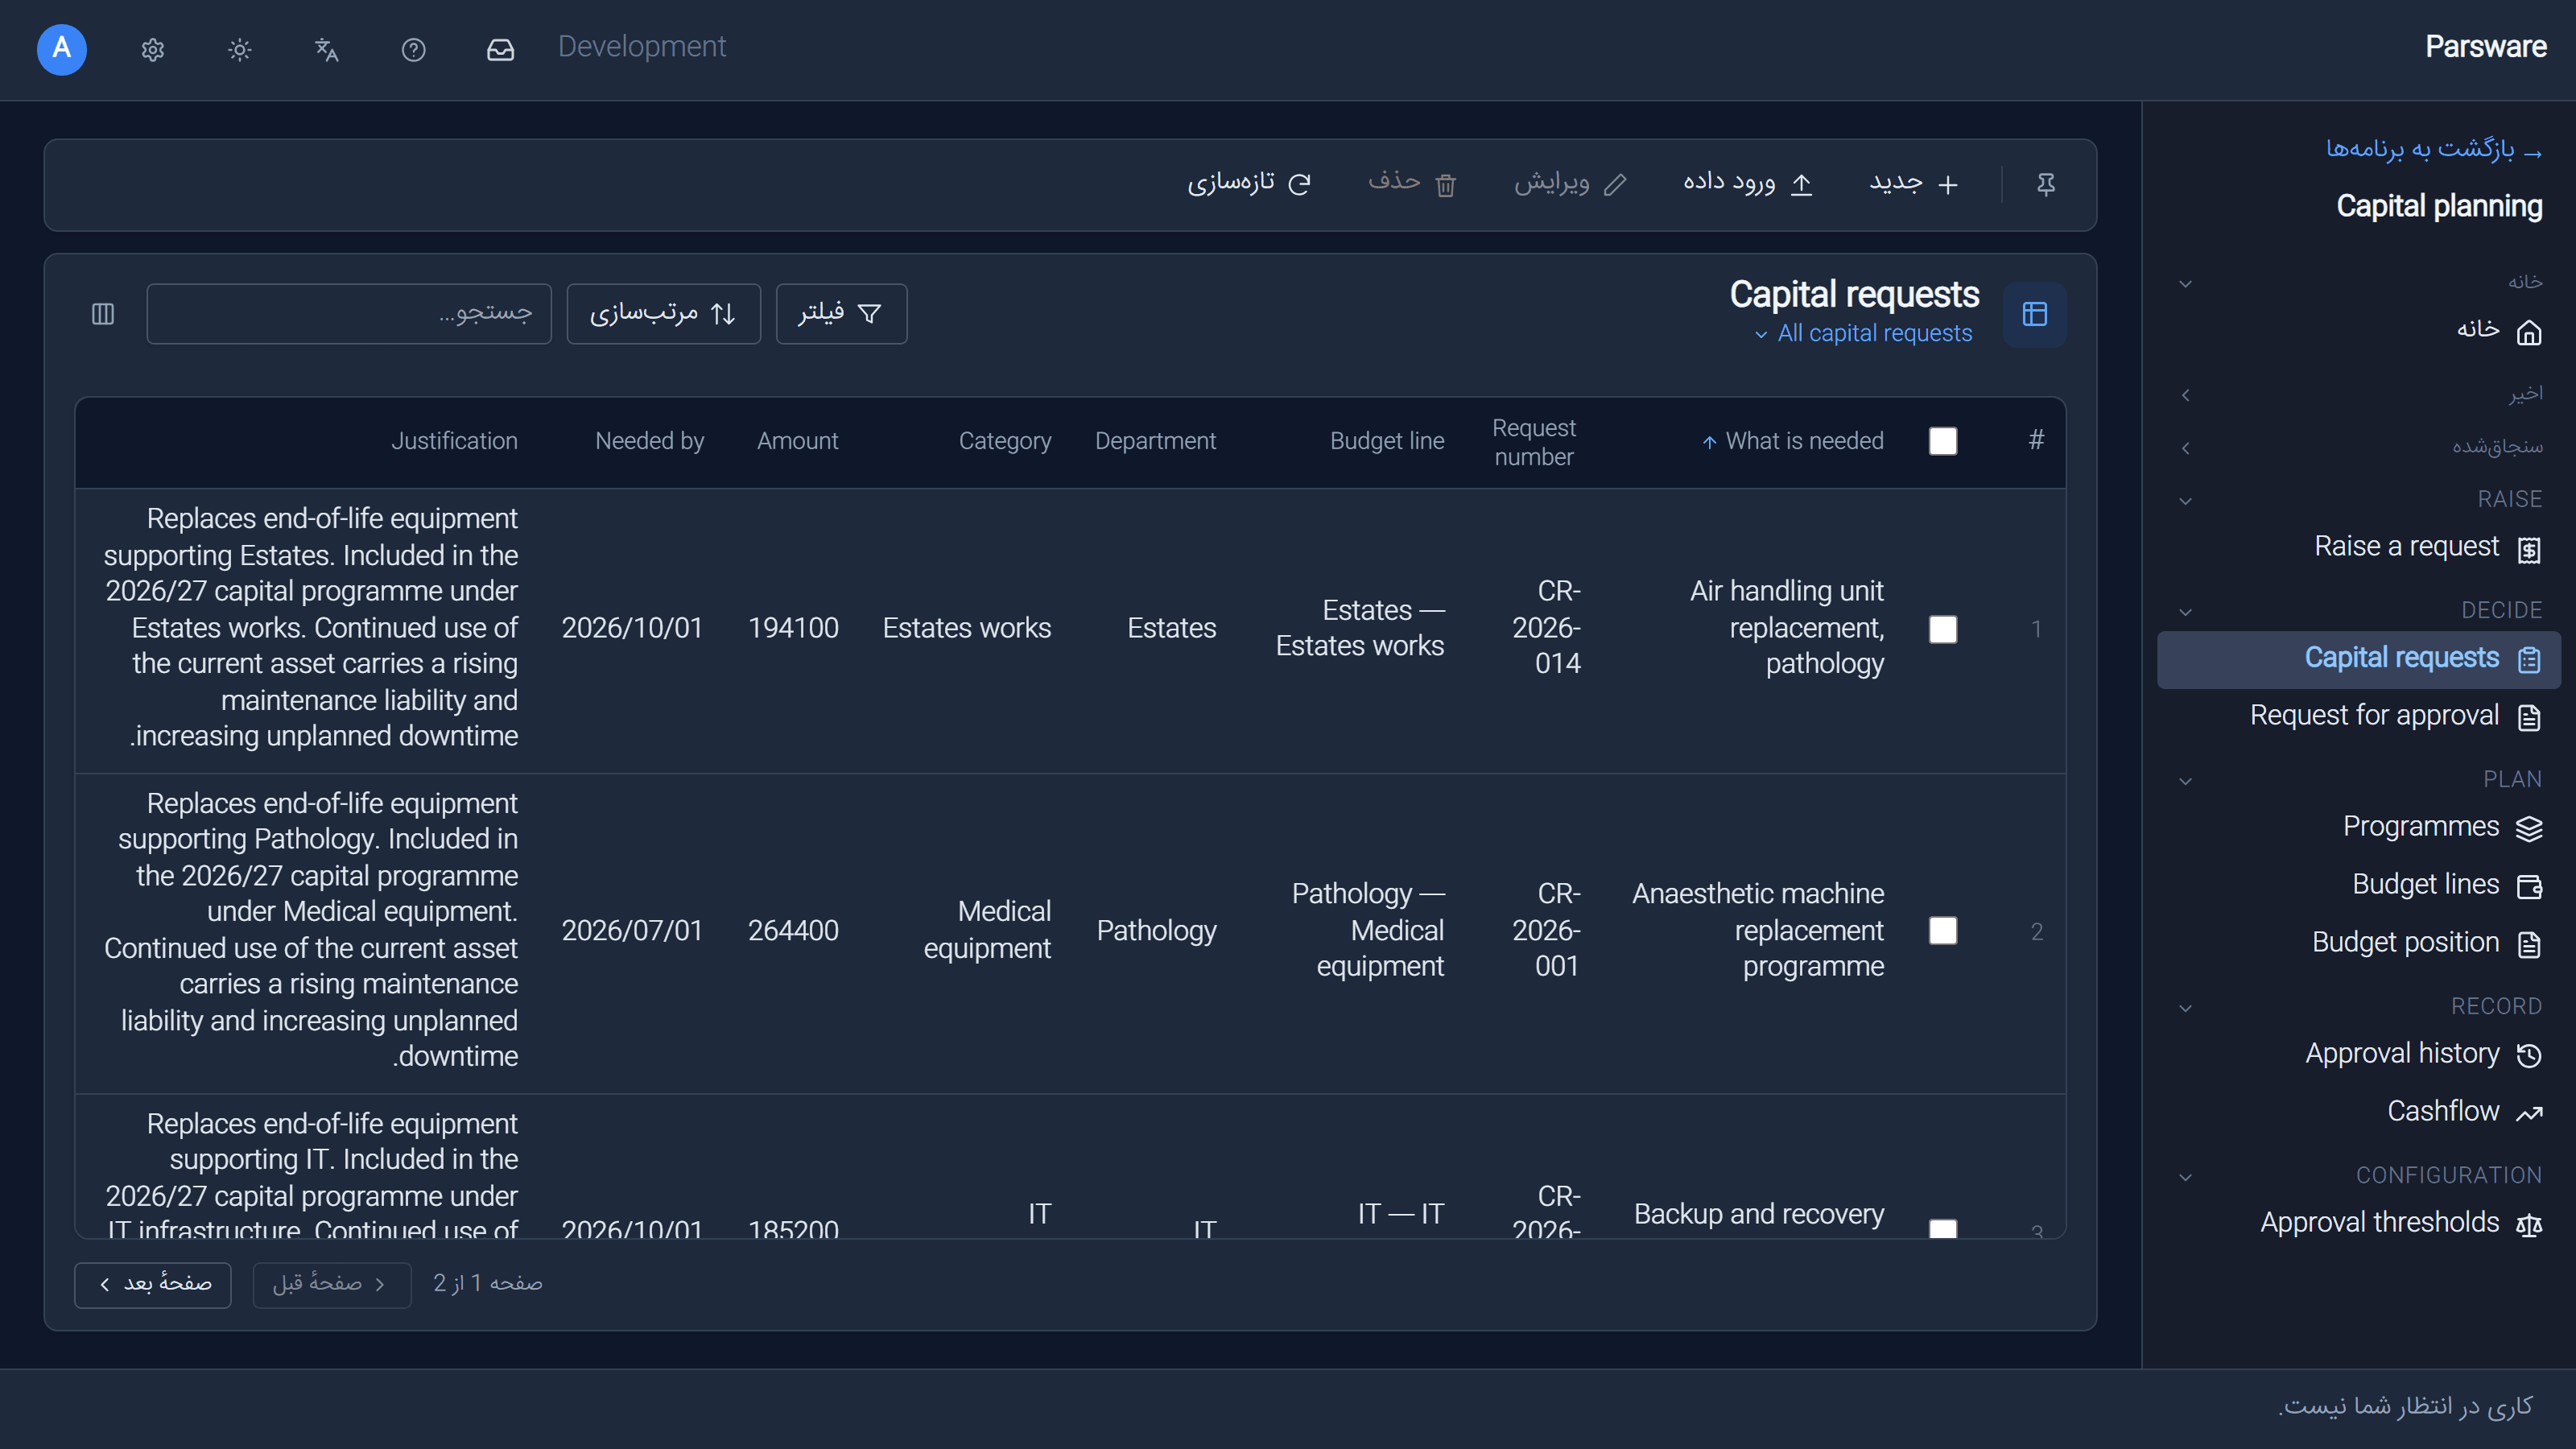
Task: Open the فیلتر filter button
Action: pyautogui.click(x=841, y=314)
